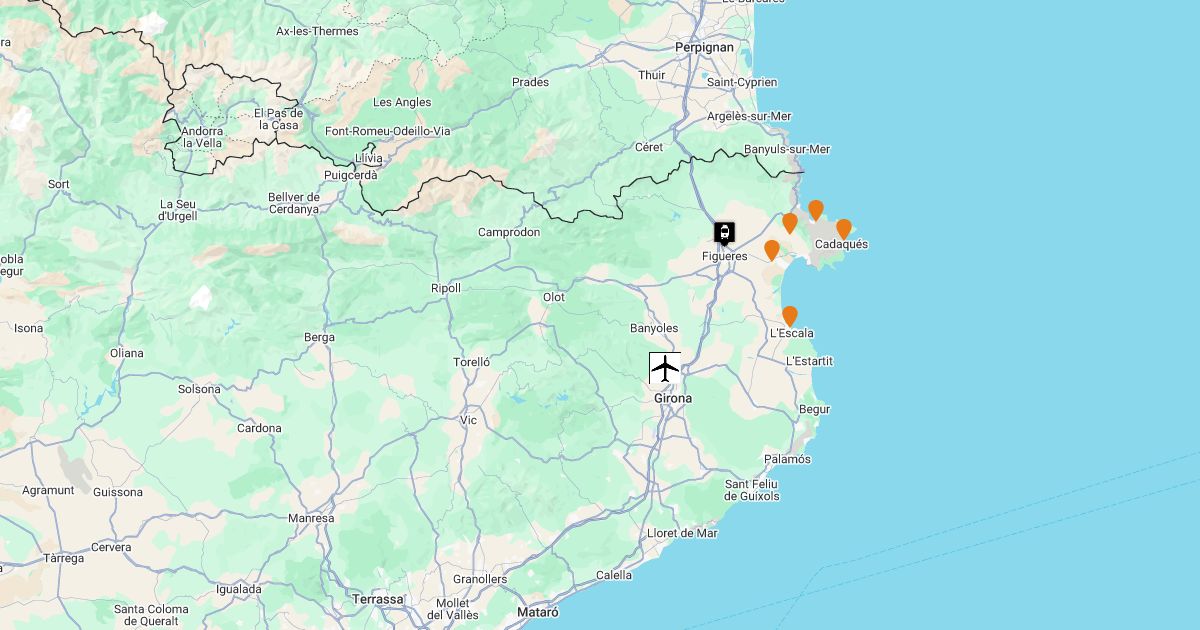Click the Ripoll town label
1200x630 pixels.
click(446, 288)
